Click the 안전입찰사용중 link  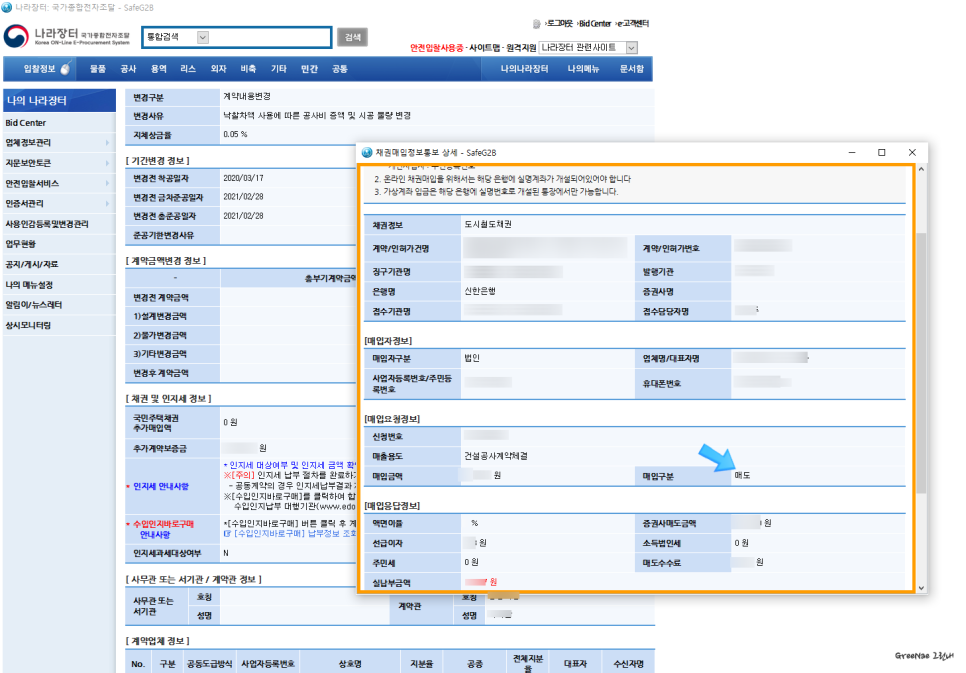pyautogui.click(x=437, y=47)
